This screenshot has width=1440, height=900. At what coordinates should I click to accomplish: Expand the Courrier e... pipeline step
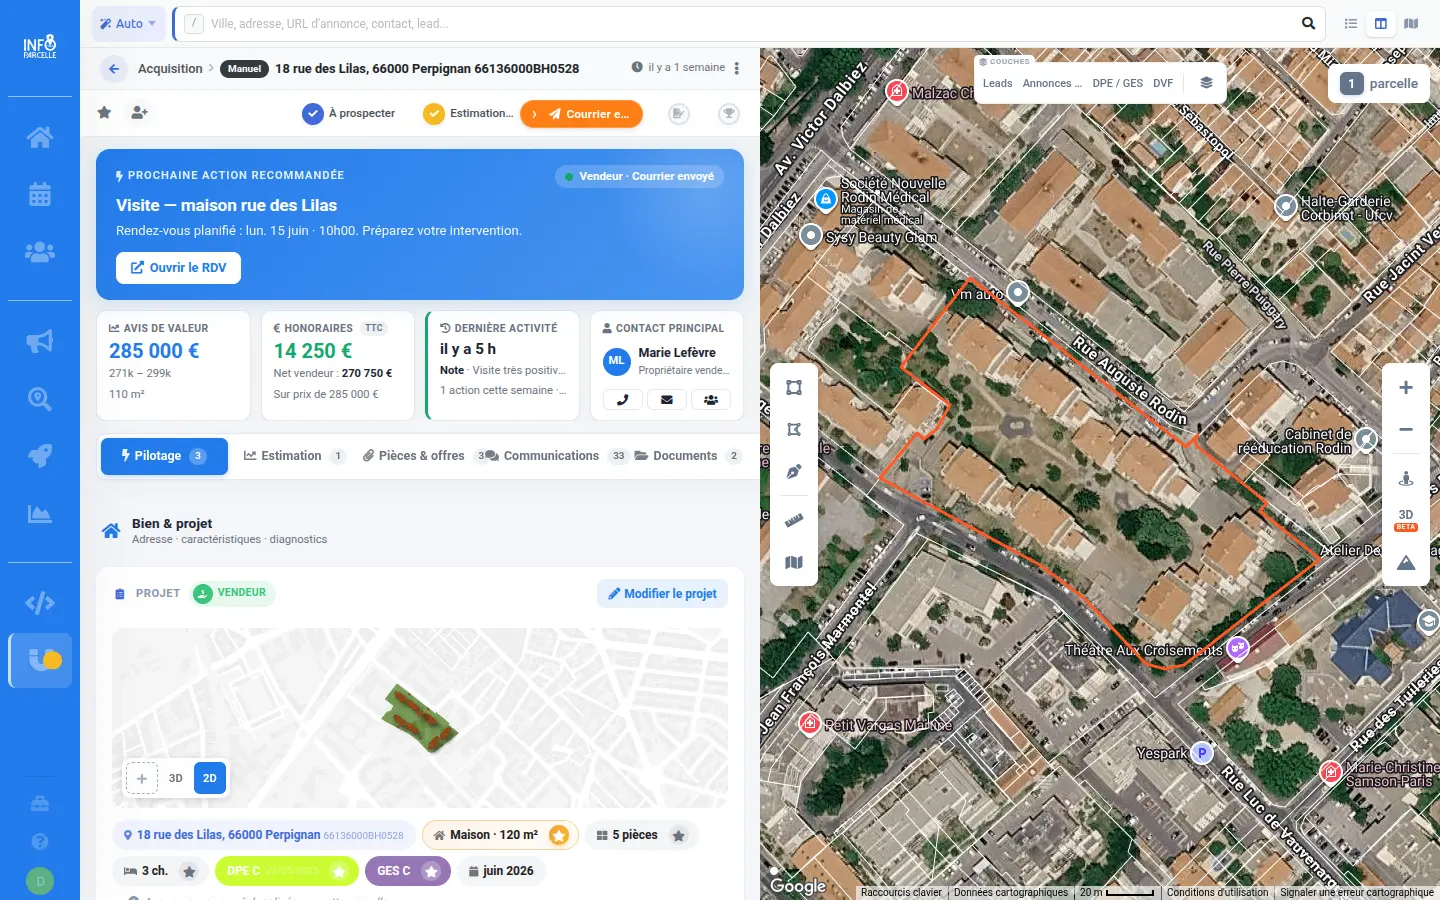[x=581, y=114]
